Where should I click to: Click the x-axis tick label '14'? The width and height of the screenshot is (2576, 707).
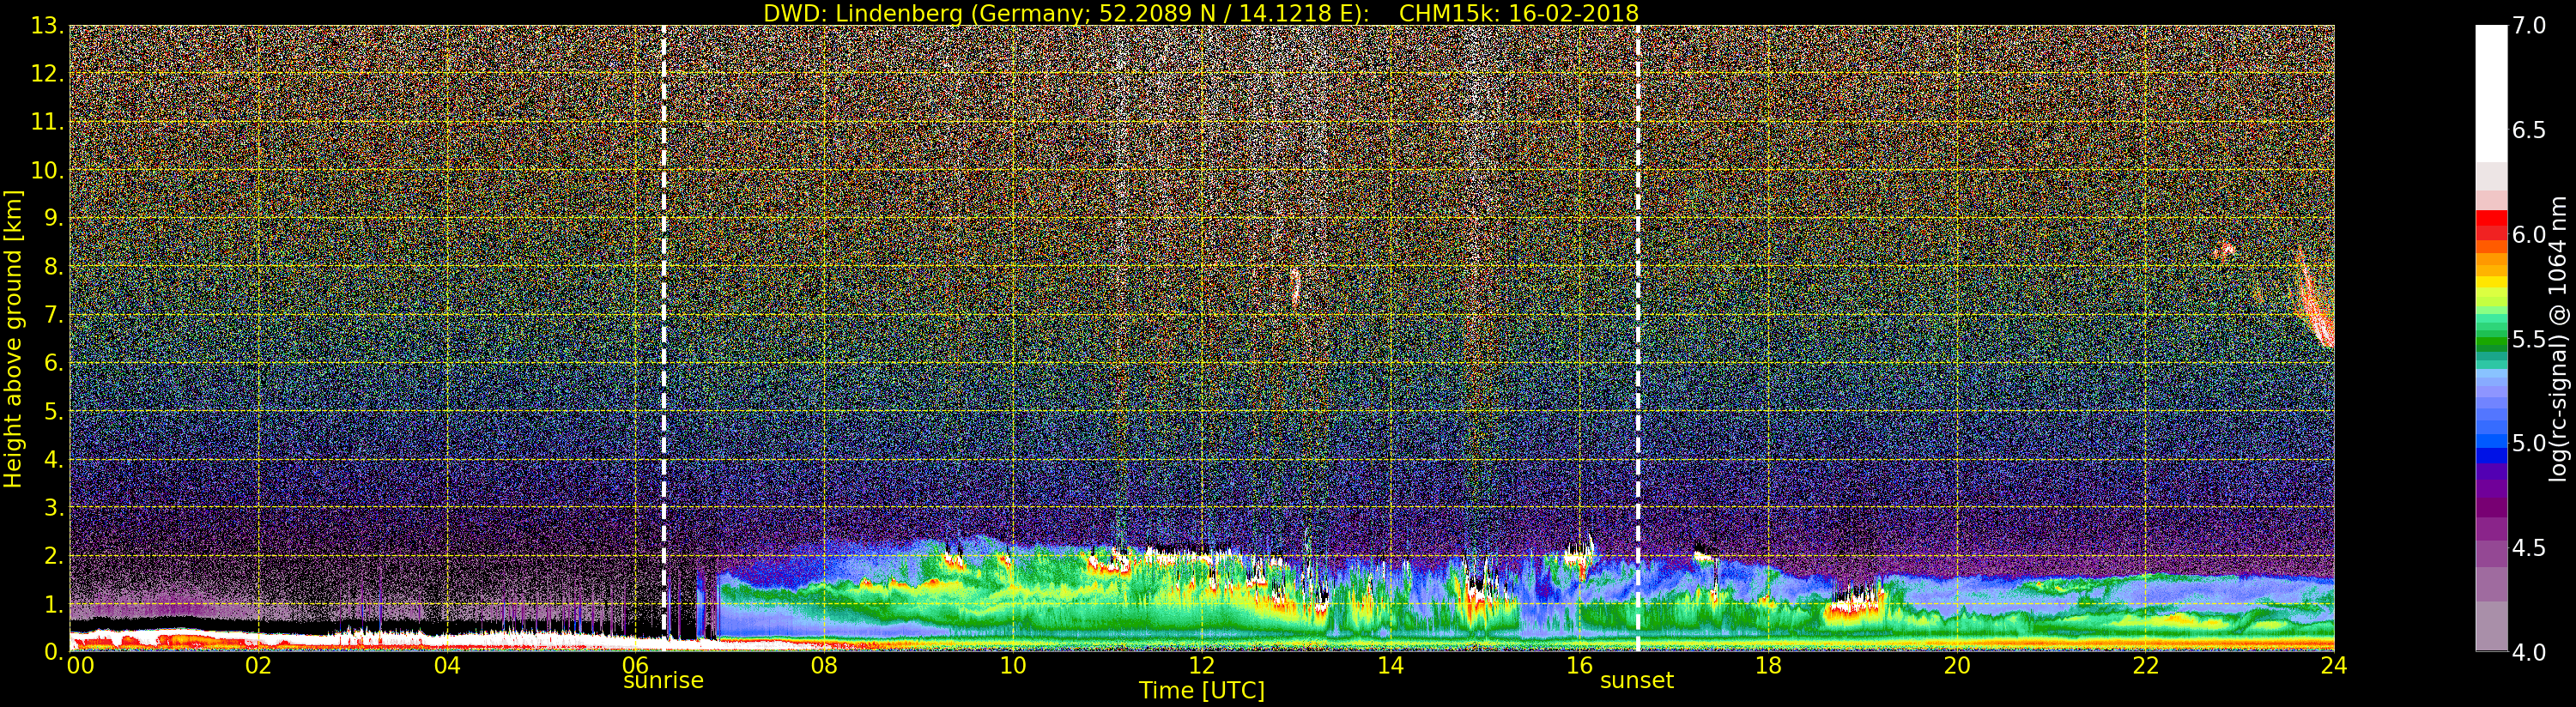pos(1390,665)
